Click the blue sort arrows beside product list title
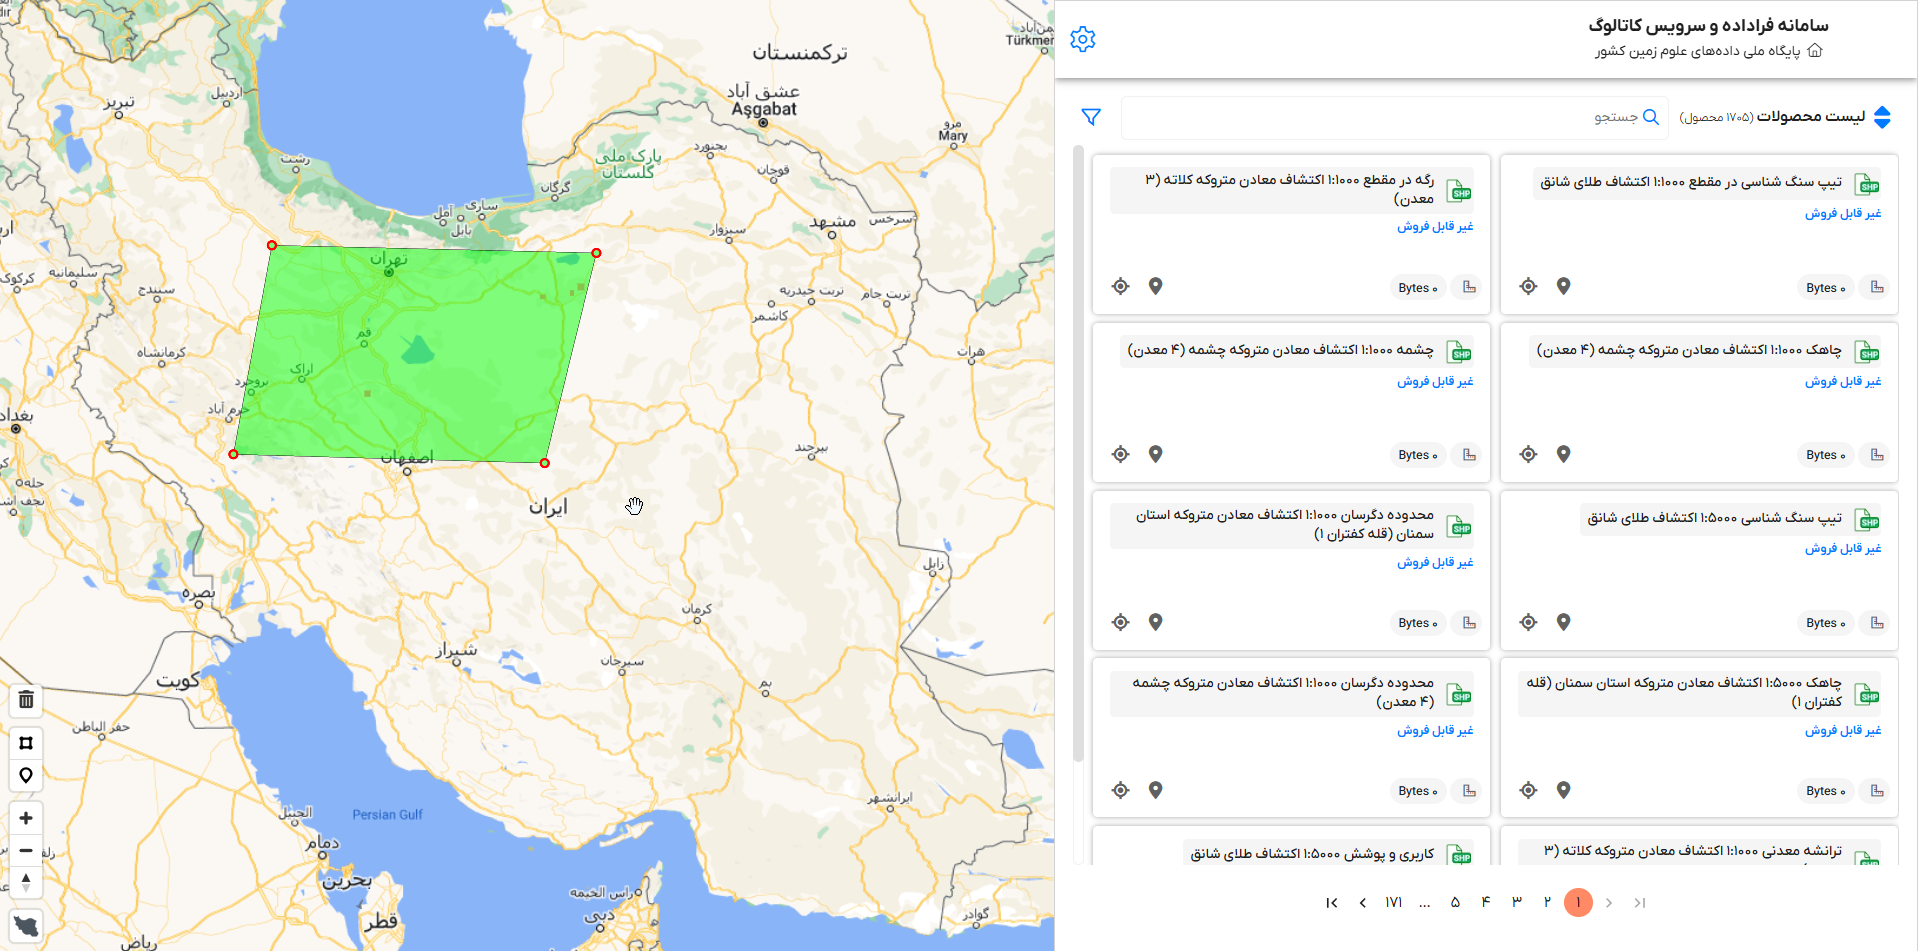This screenshot has height=951, width=1918. tap(1882, 117)
